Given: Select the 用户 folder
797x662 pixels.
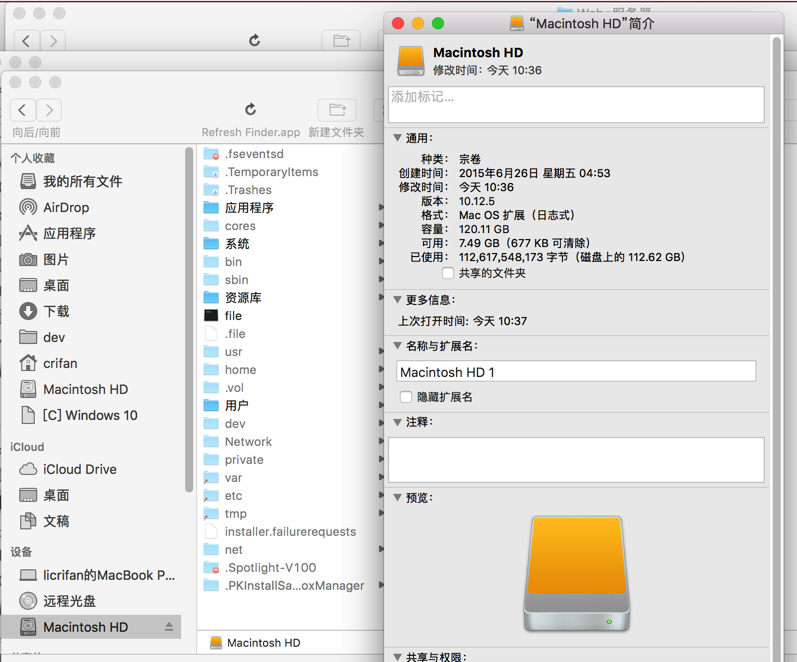Looking at the screenshot, I should tap(226, 405).
